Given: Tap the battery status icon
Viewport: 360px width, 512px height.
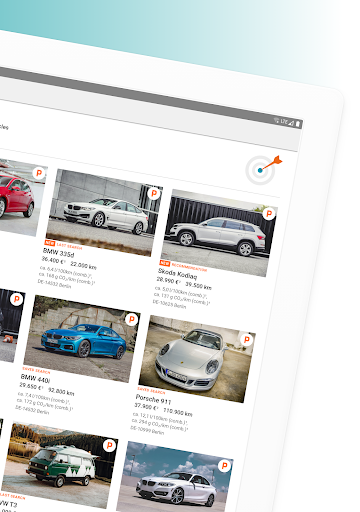Looking at the screenshot, I should pos(298,124).
